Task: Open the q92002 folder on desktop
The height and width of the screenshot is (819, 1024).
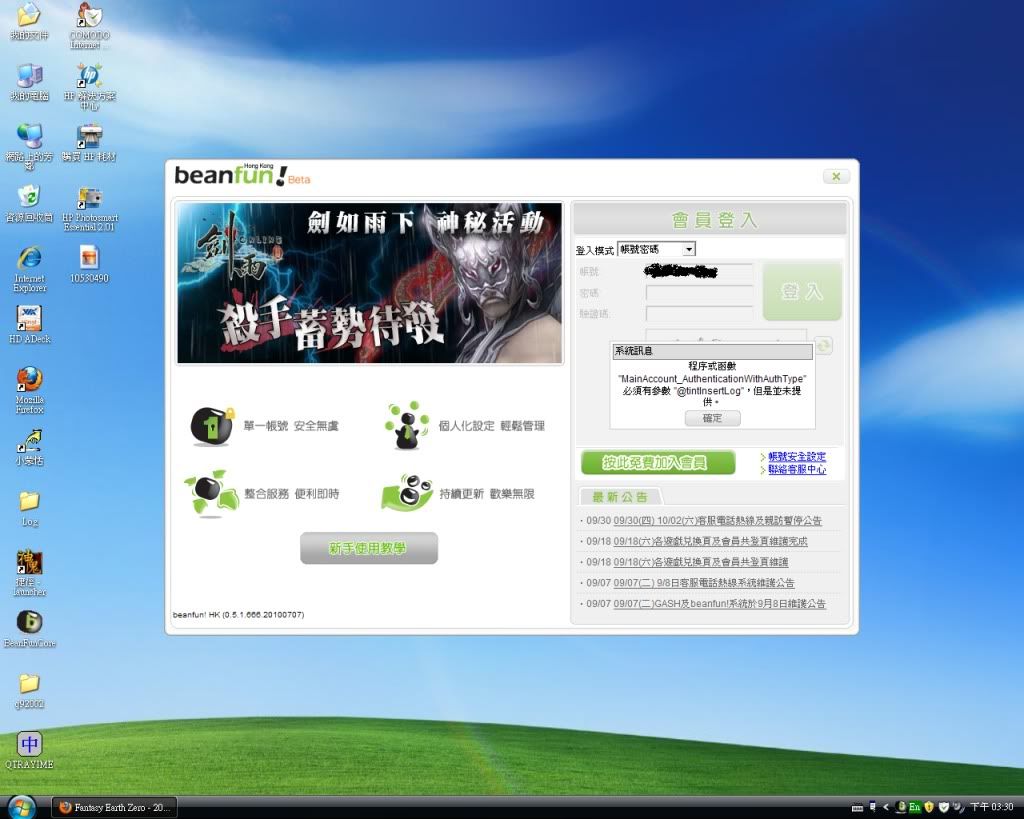Action: pos(29,691)
